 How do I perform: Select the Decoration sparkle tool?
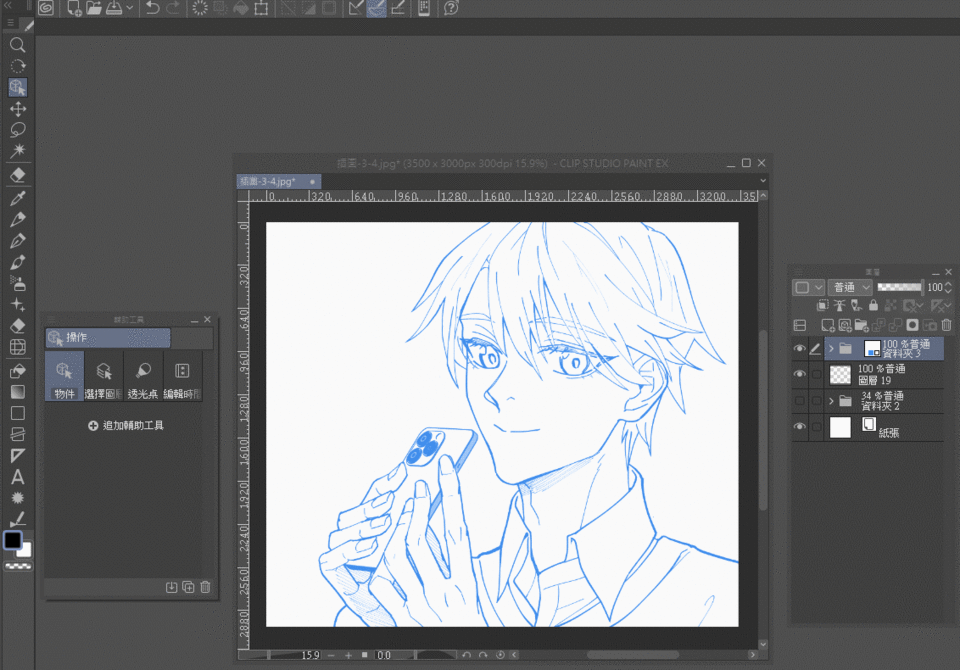[x=18, y=304]
